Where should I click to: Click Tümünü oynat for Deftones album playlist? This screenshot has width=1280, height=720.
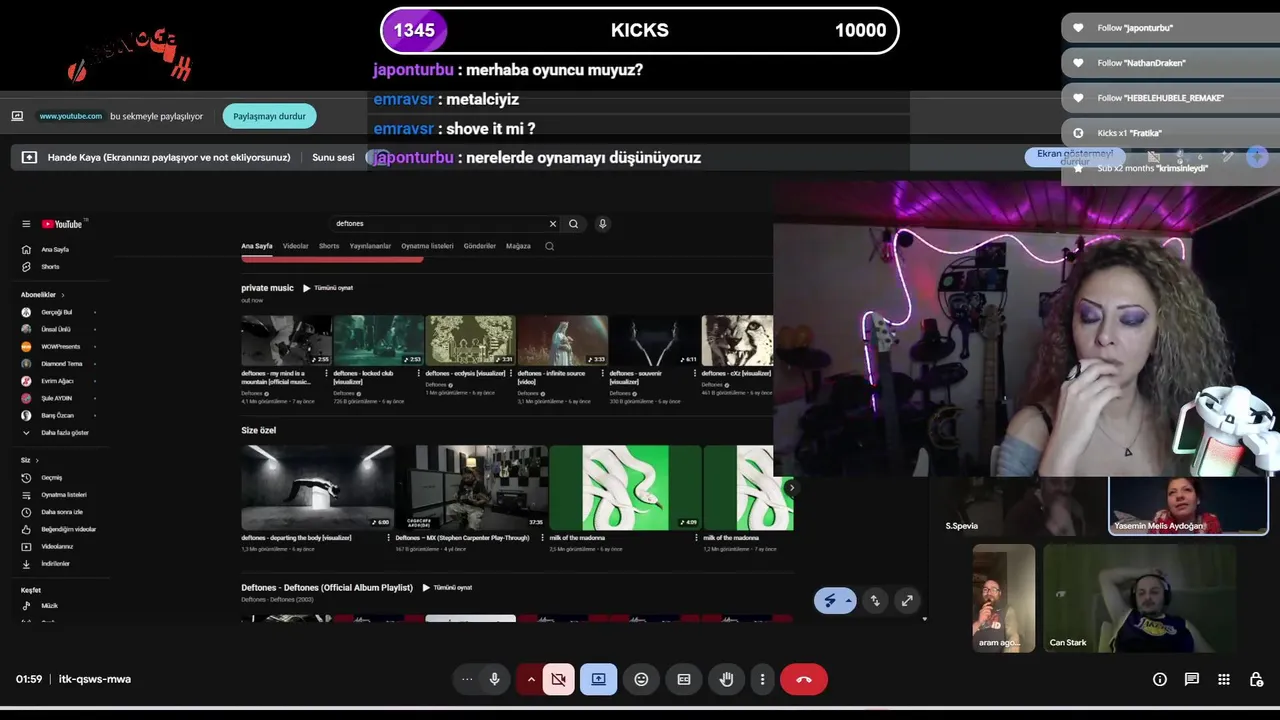[447, 588]
